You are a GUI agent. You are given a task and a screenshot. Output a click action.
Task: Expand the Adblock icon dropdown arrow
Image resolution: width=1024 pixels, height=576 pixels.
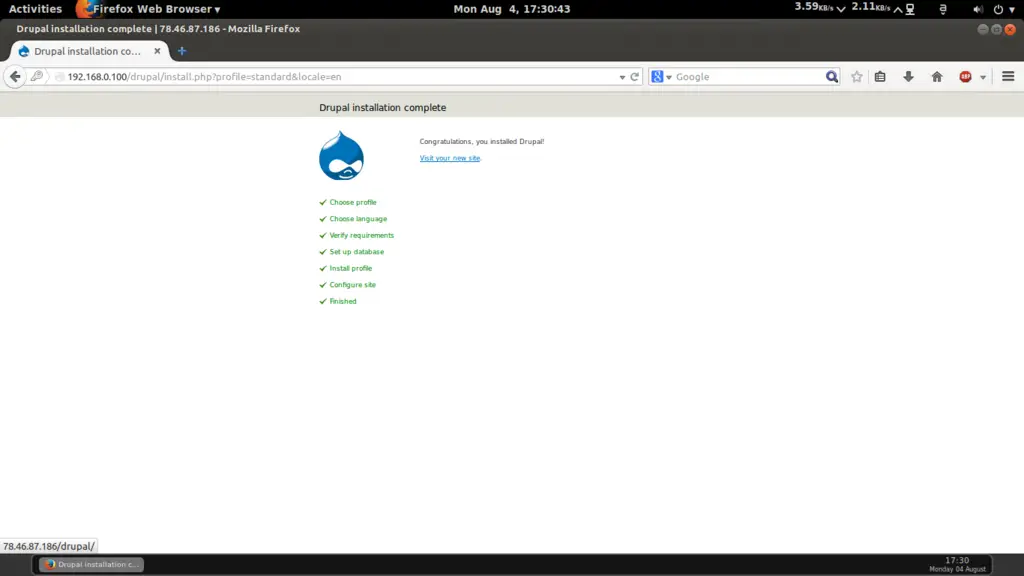pos(983,77)
